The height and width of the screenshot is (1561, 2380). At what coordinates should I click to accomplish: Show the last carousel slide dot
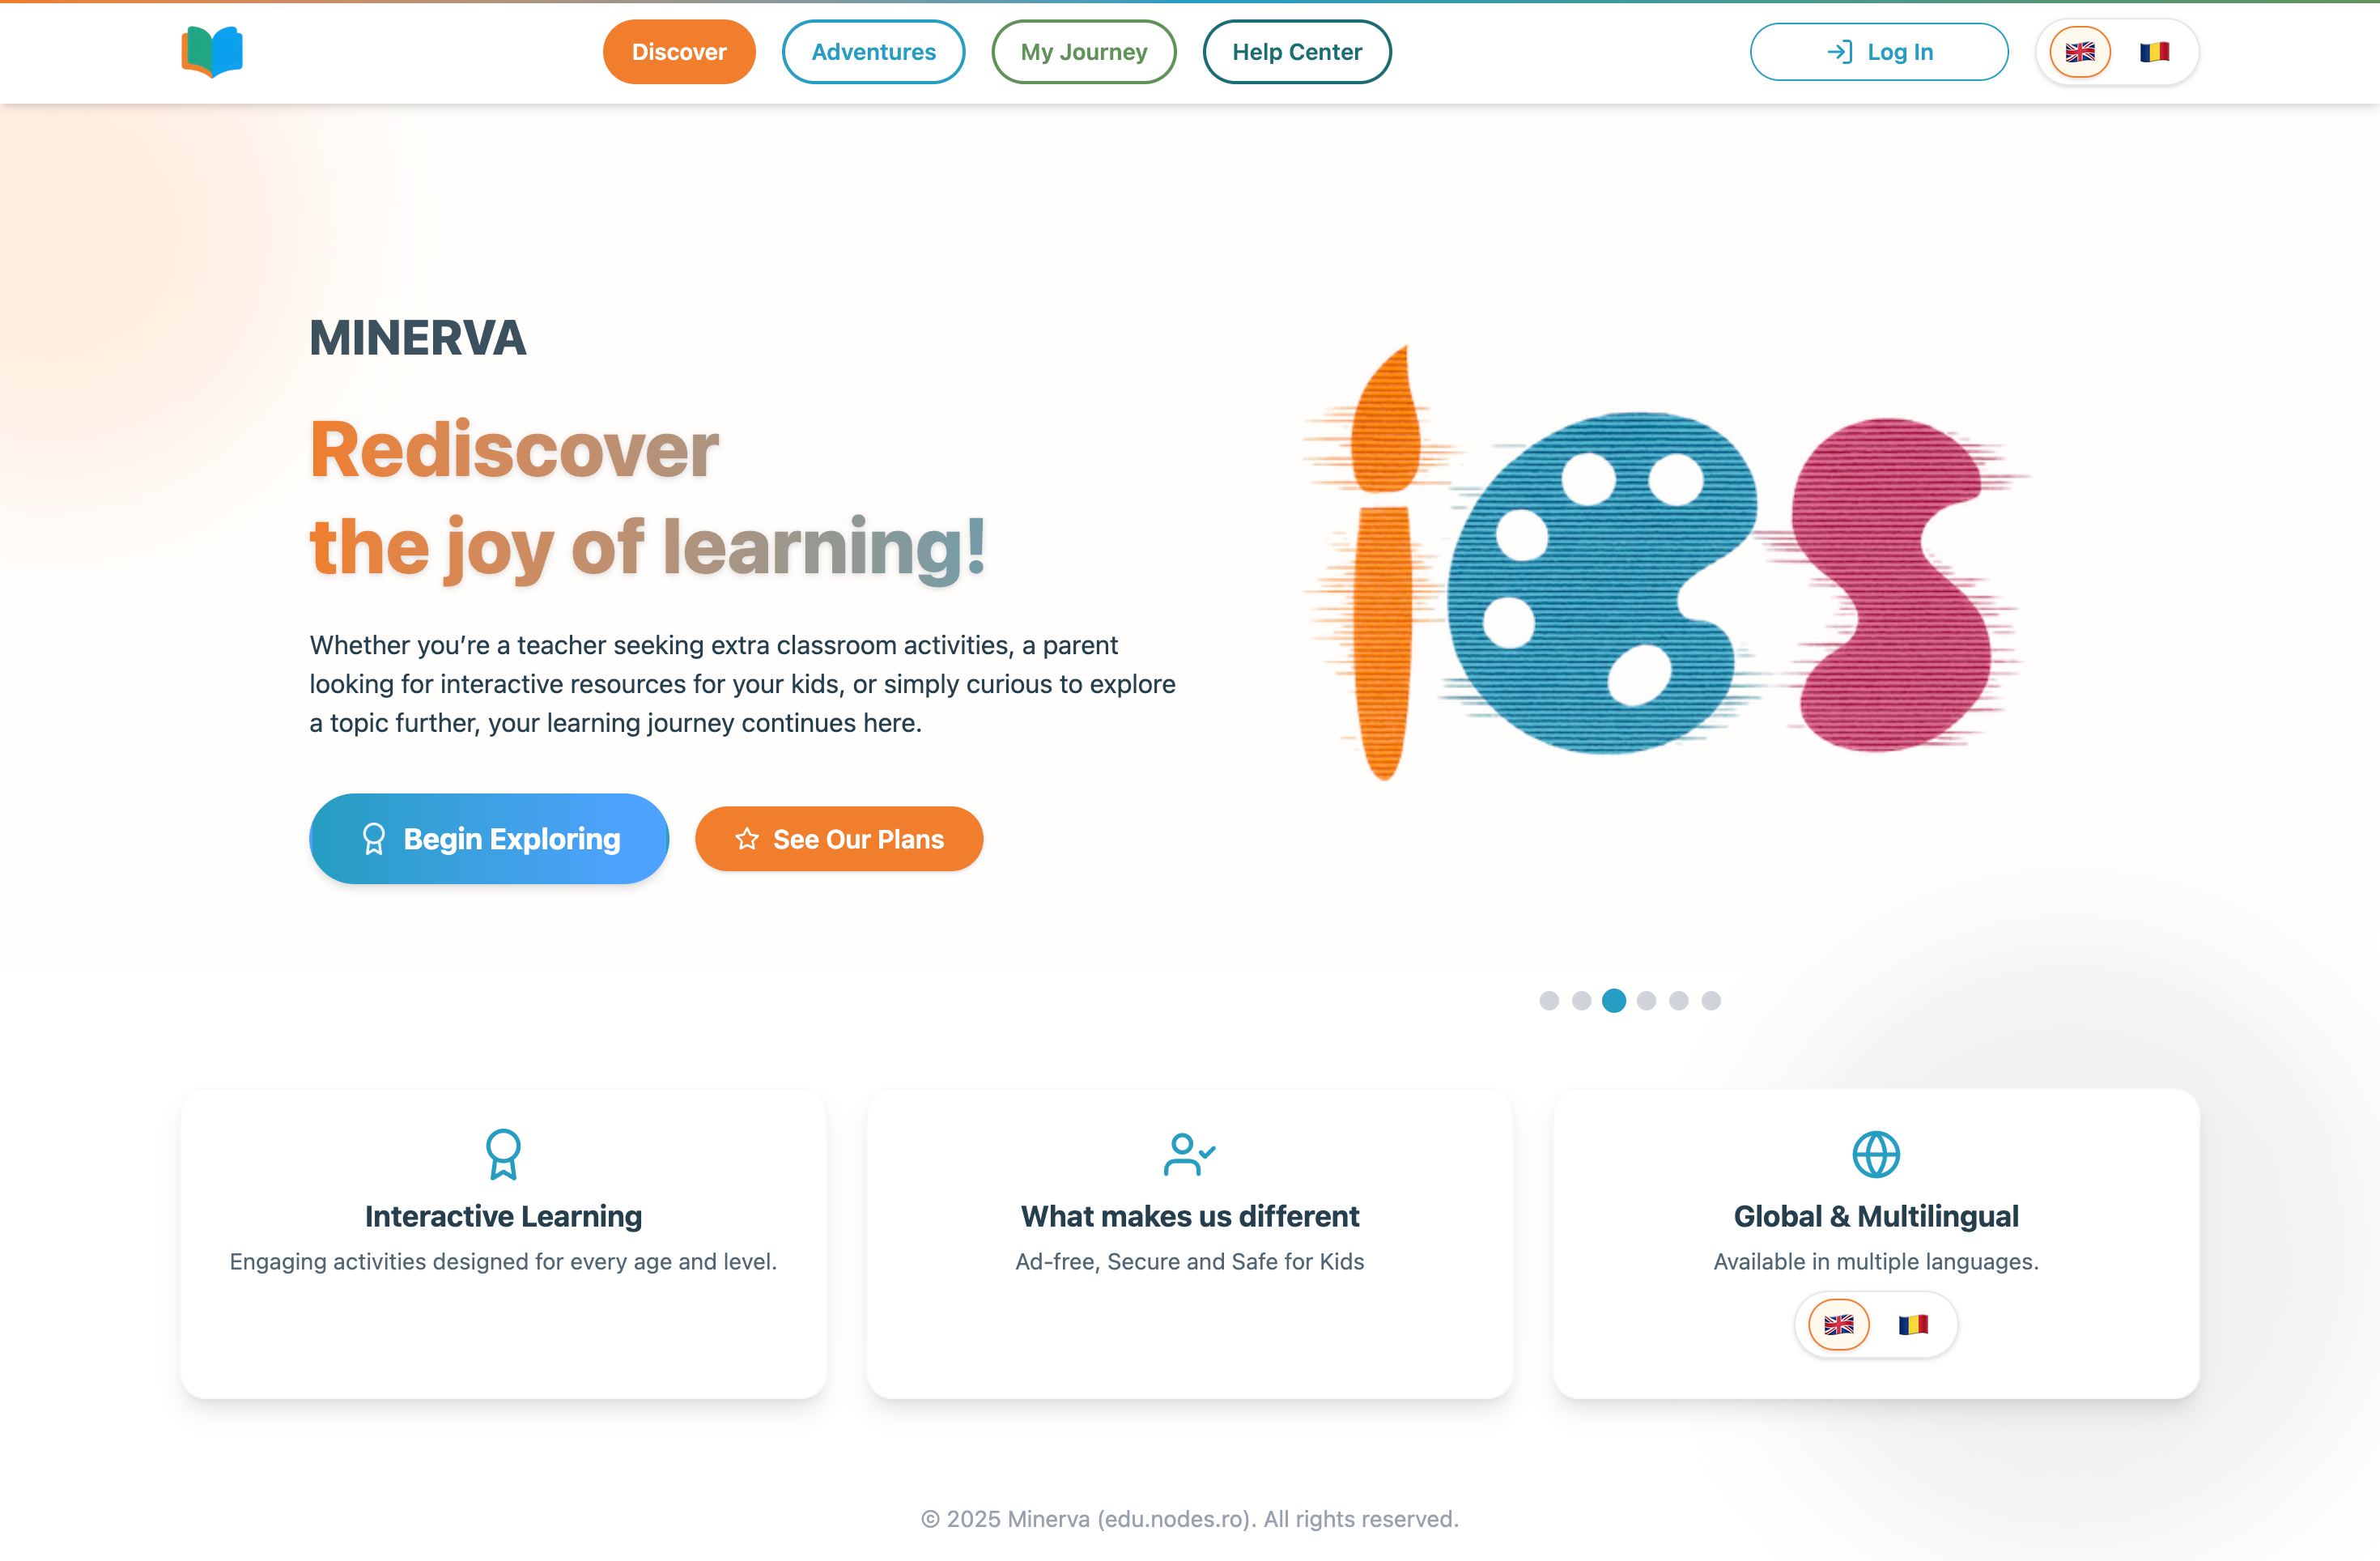tap(1711, 1000)
